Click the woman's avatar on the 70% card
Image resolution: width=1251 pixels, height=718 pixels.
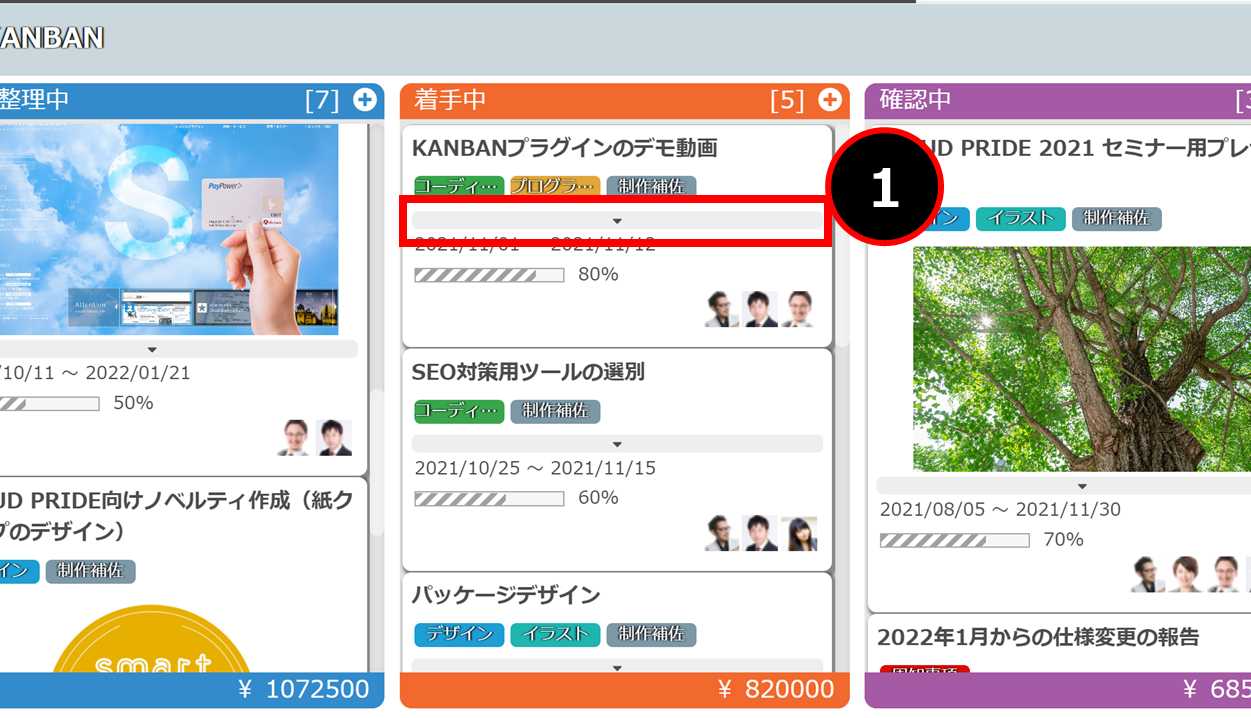click(x=1186, y=574)
